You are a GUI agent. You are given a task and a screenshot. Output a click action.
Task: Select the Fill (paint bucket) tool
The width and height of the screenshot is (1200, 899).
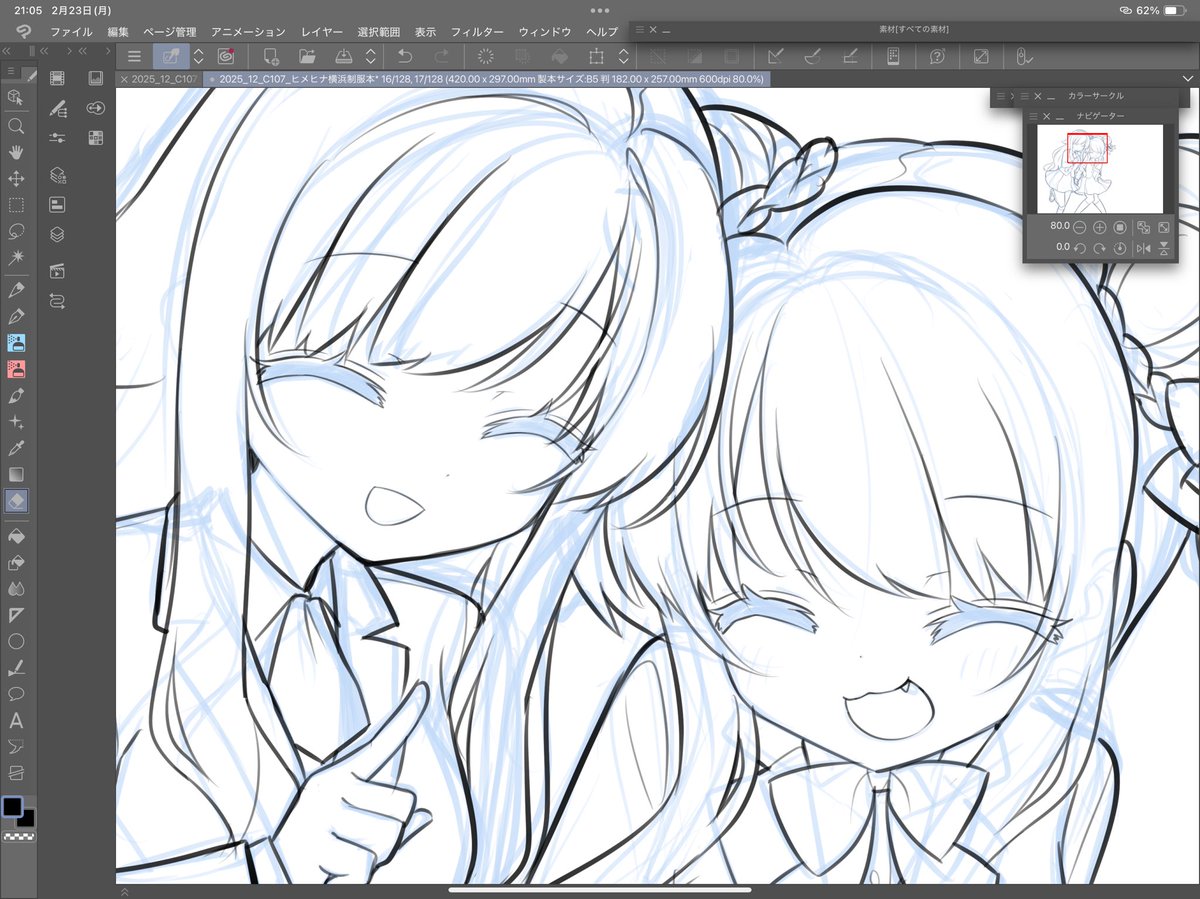point(16,537)
